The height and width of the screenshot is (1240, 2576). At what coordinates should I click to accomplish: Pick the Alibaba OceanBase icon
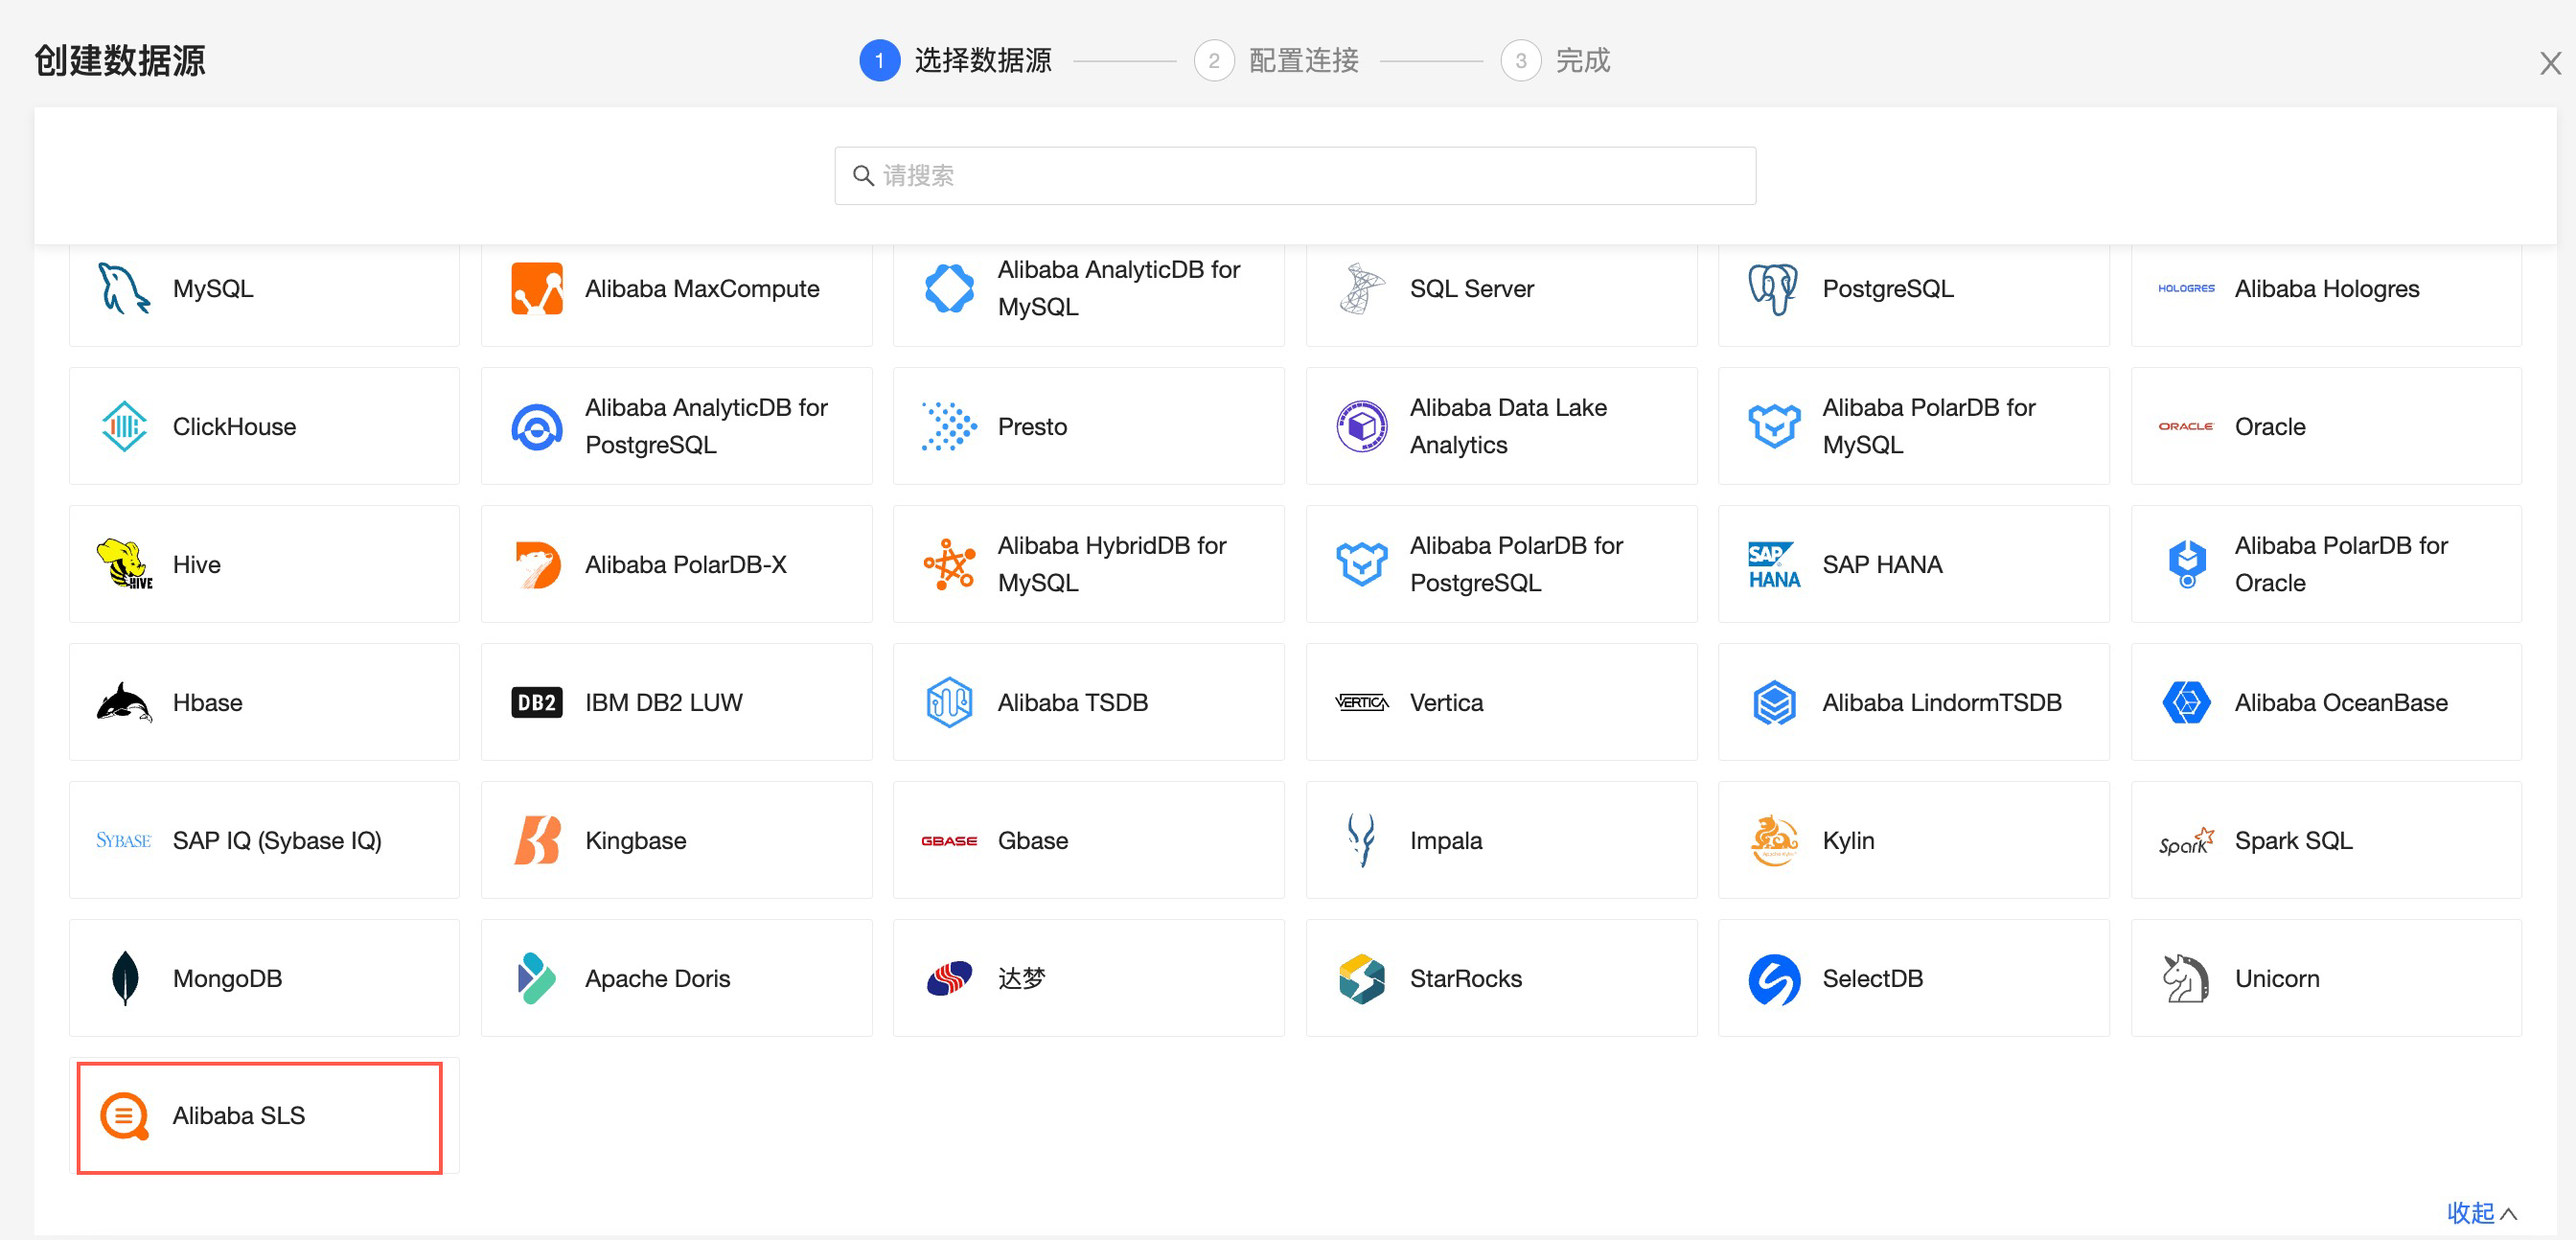[x=2186, y=702]
